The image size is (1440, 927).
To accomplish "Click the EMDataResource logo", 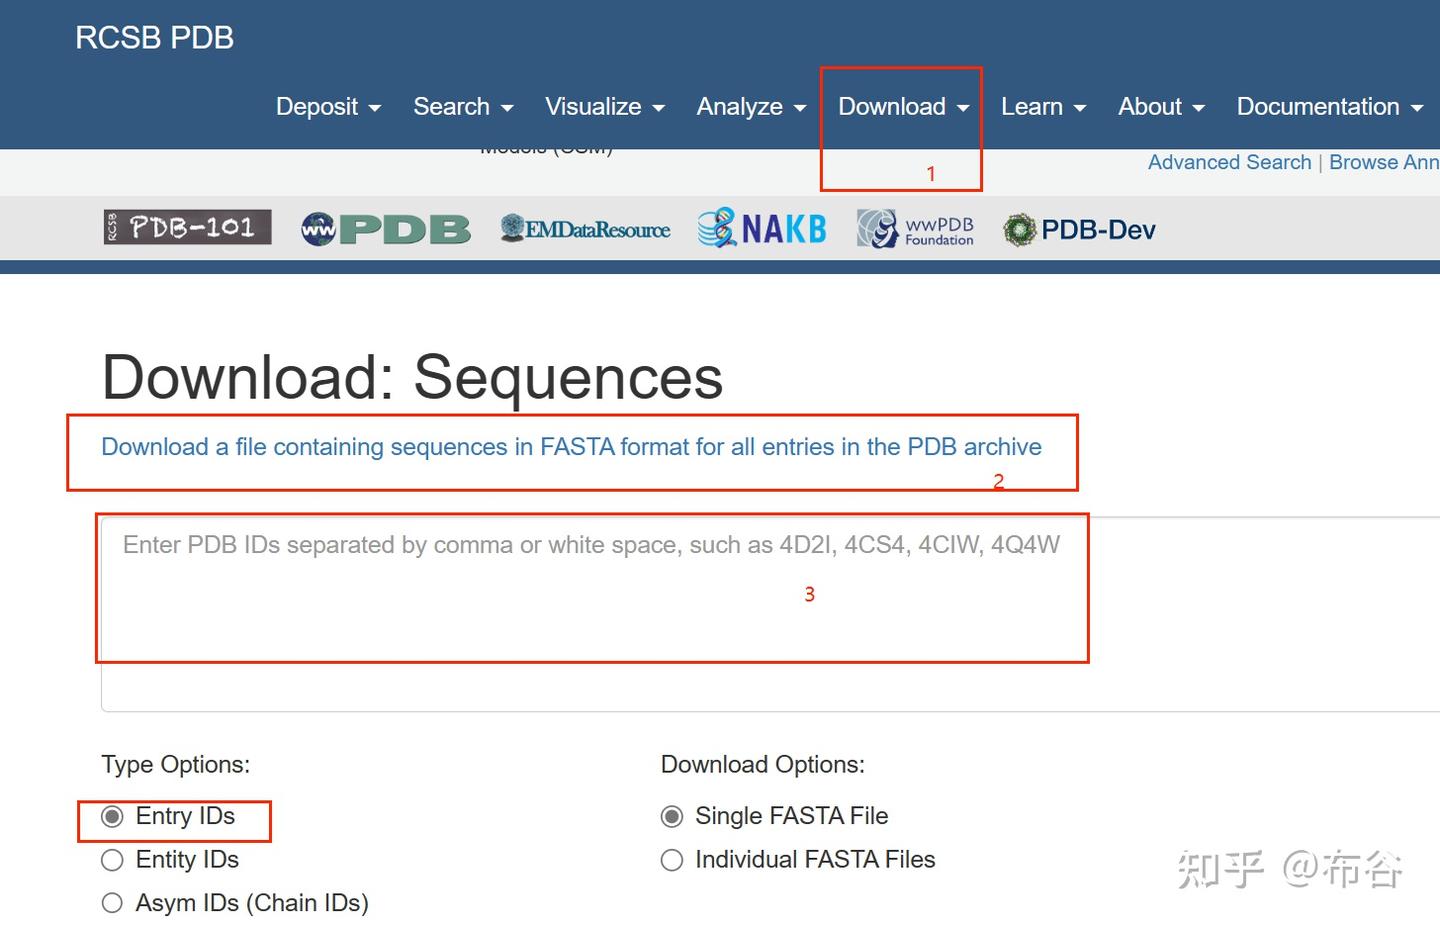I will 585,229.
